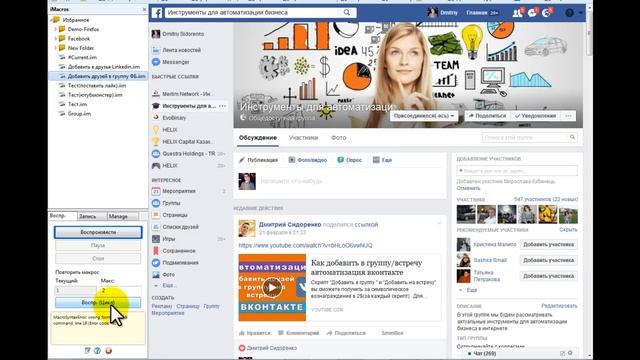Collapse the Избранное root folder
This screenshot has width=640, height=360.
(51, 20)
